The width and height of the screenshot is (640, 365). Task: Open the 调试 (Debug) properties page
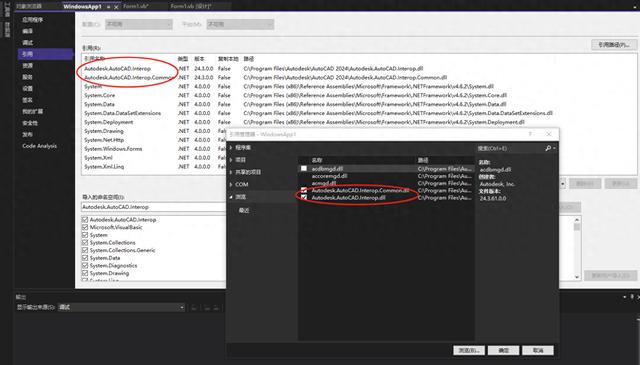[x=27, y=42]
